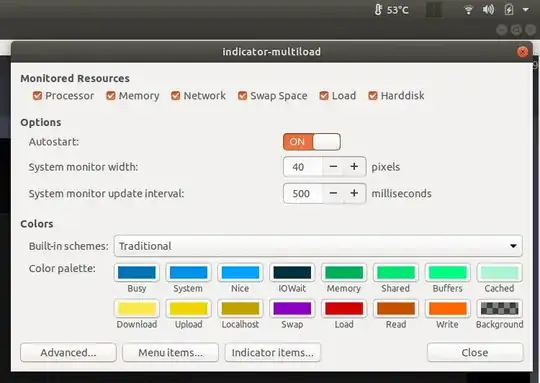Click the multiload graph indicator in panel

tap(434, 10)
